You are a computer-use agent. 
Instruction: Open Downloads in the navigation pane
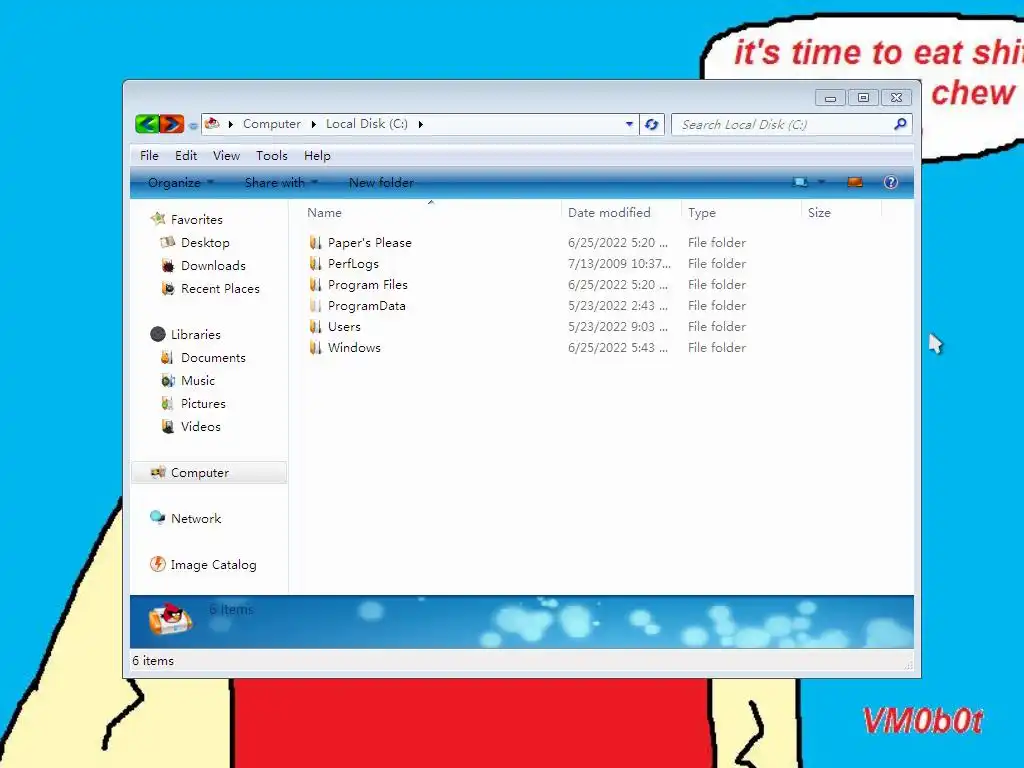click(213, 266)
